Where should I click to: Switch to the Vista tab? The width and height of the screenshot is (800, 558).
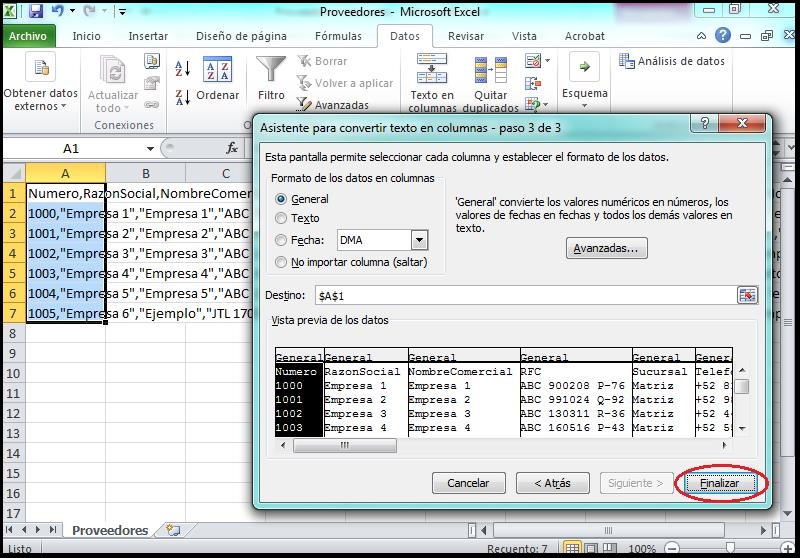(524, 36)
